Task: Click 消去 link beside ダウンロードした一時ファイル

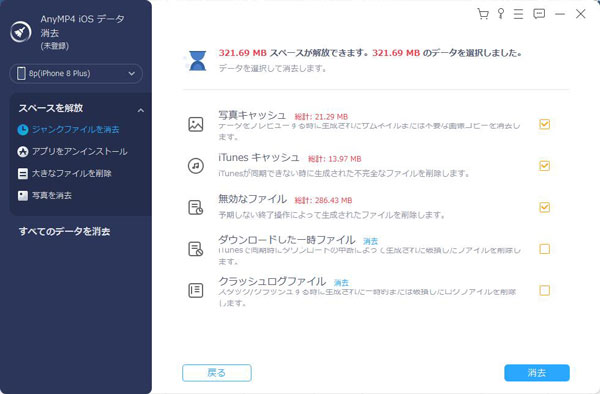Action: 370,241
